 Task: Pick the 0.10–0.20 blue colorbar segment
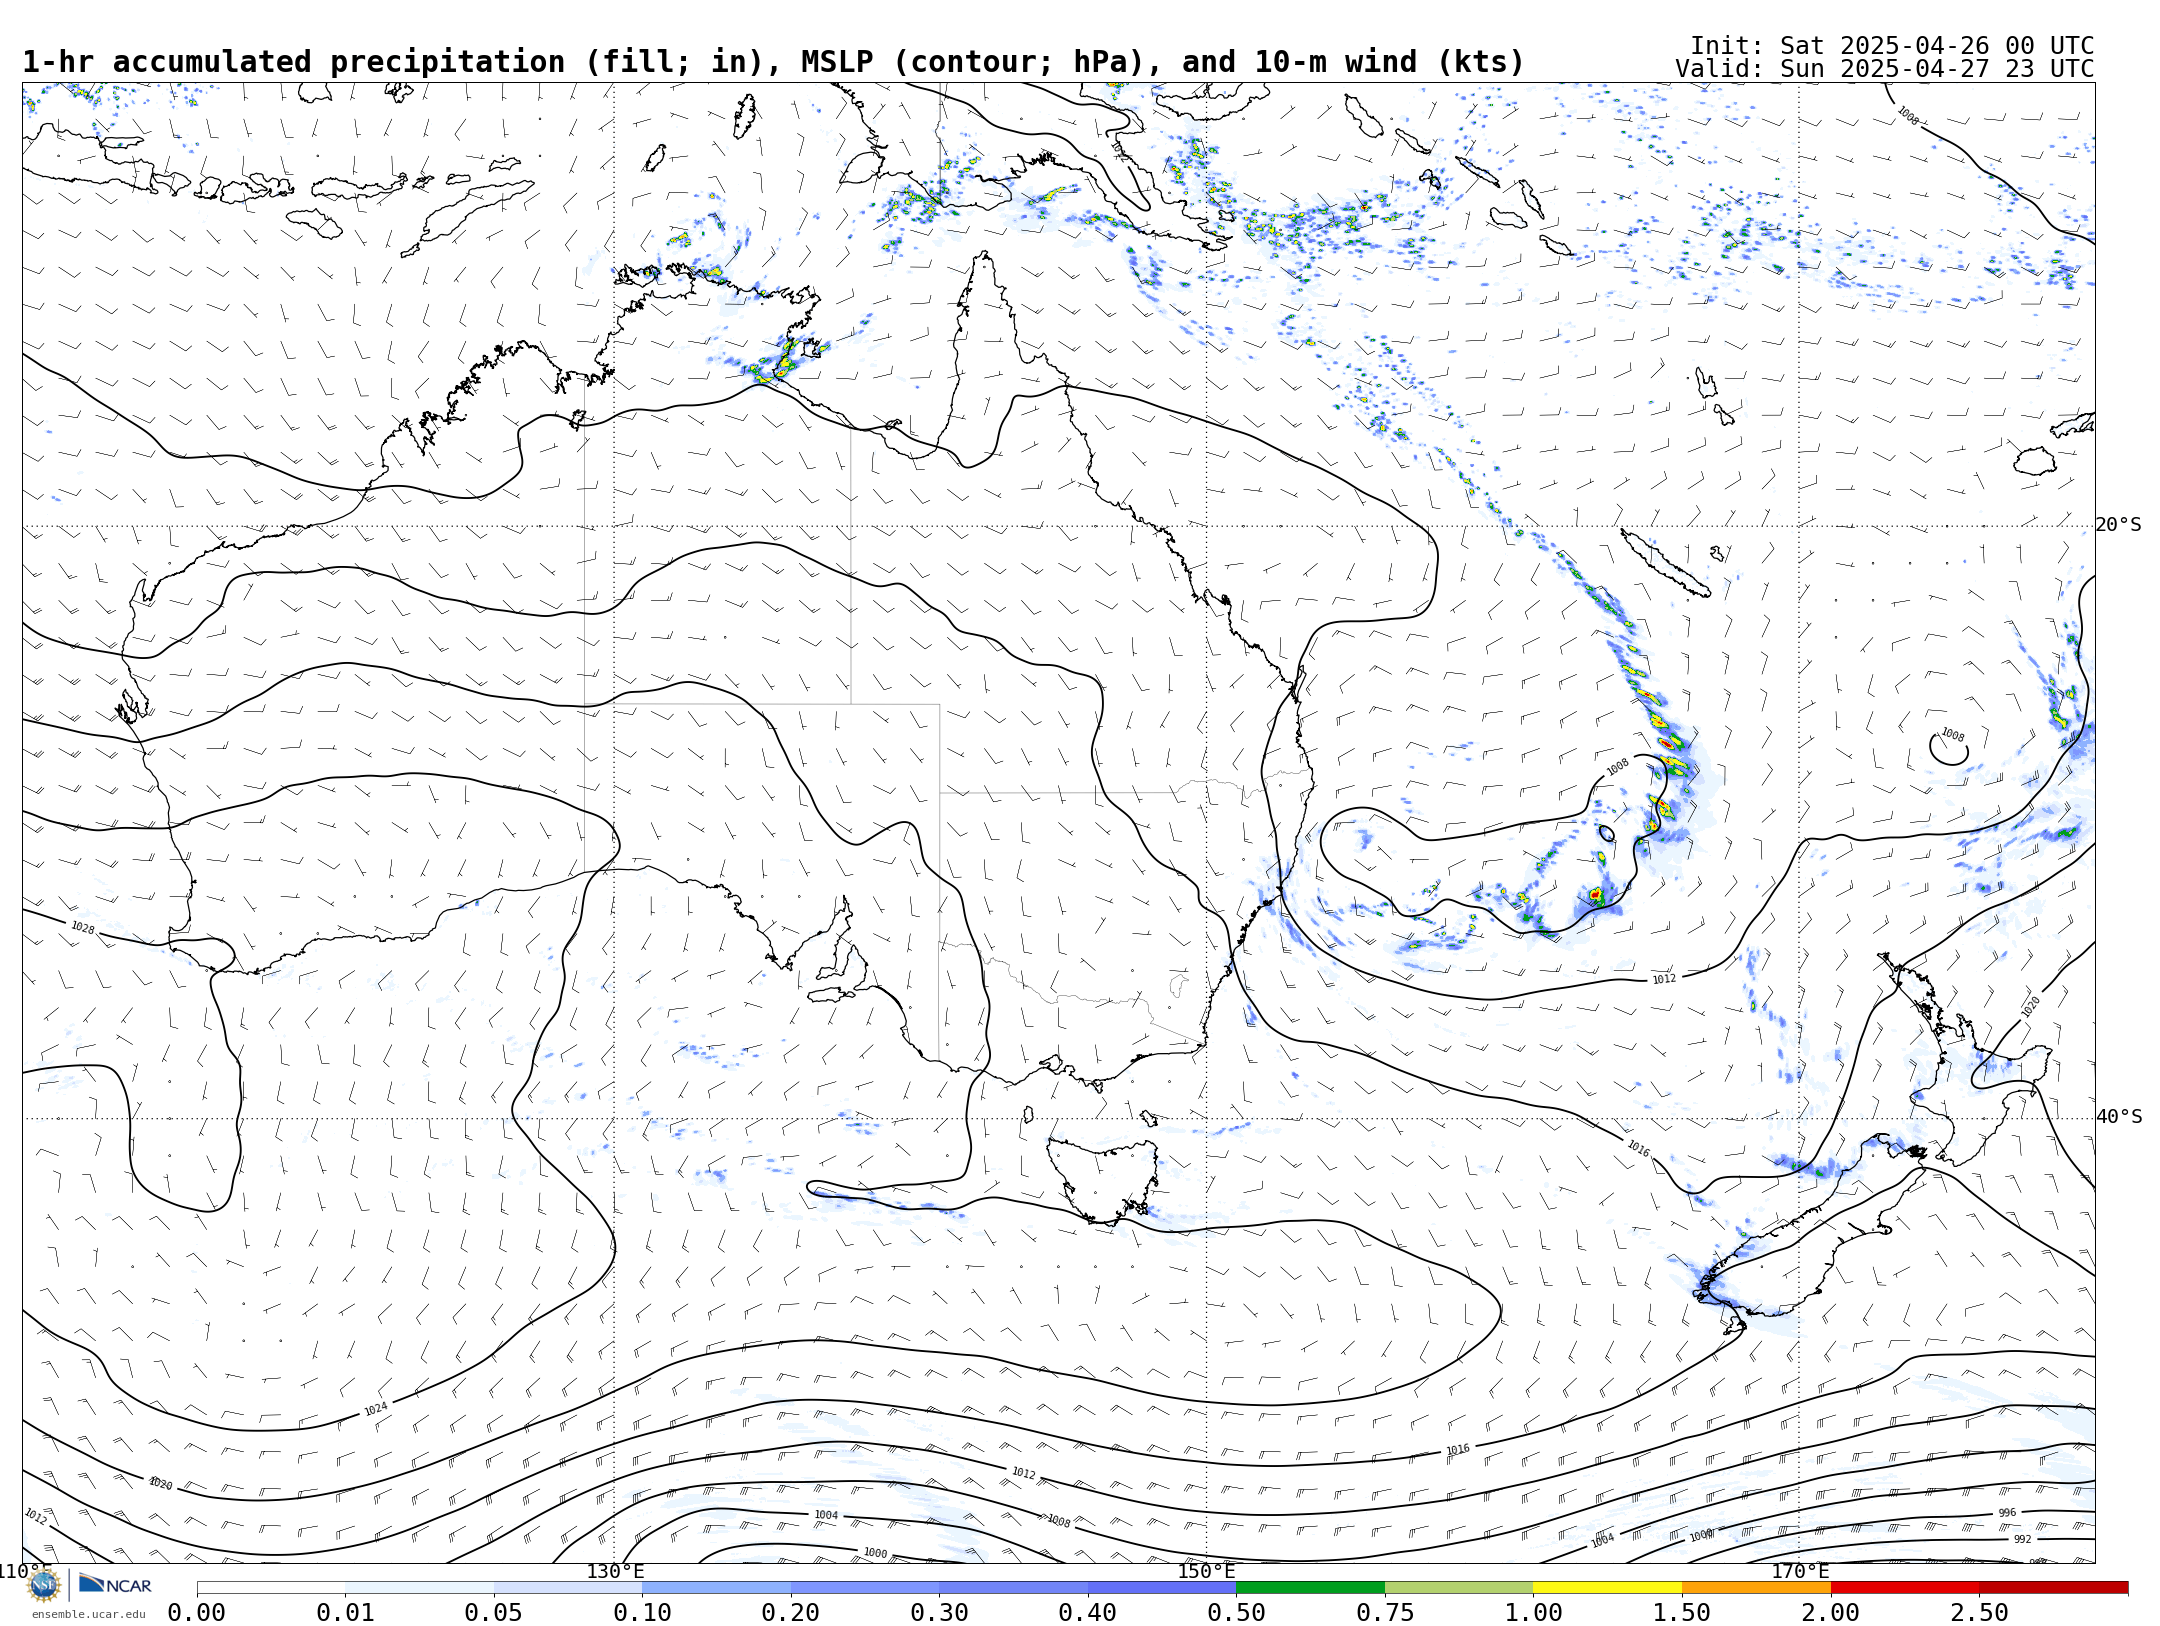click(716, 1588)
